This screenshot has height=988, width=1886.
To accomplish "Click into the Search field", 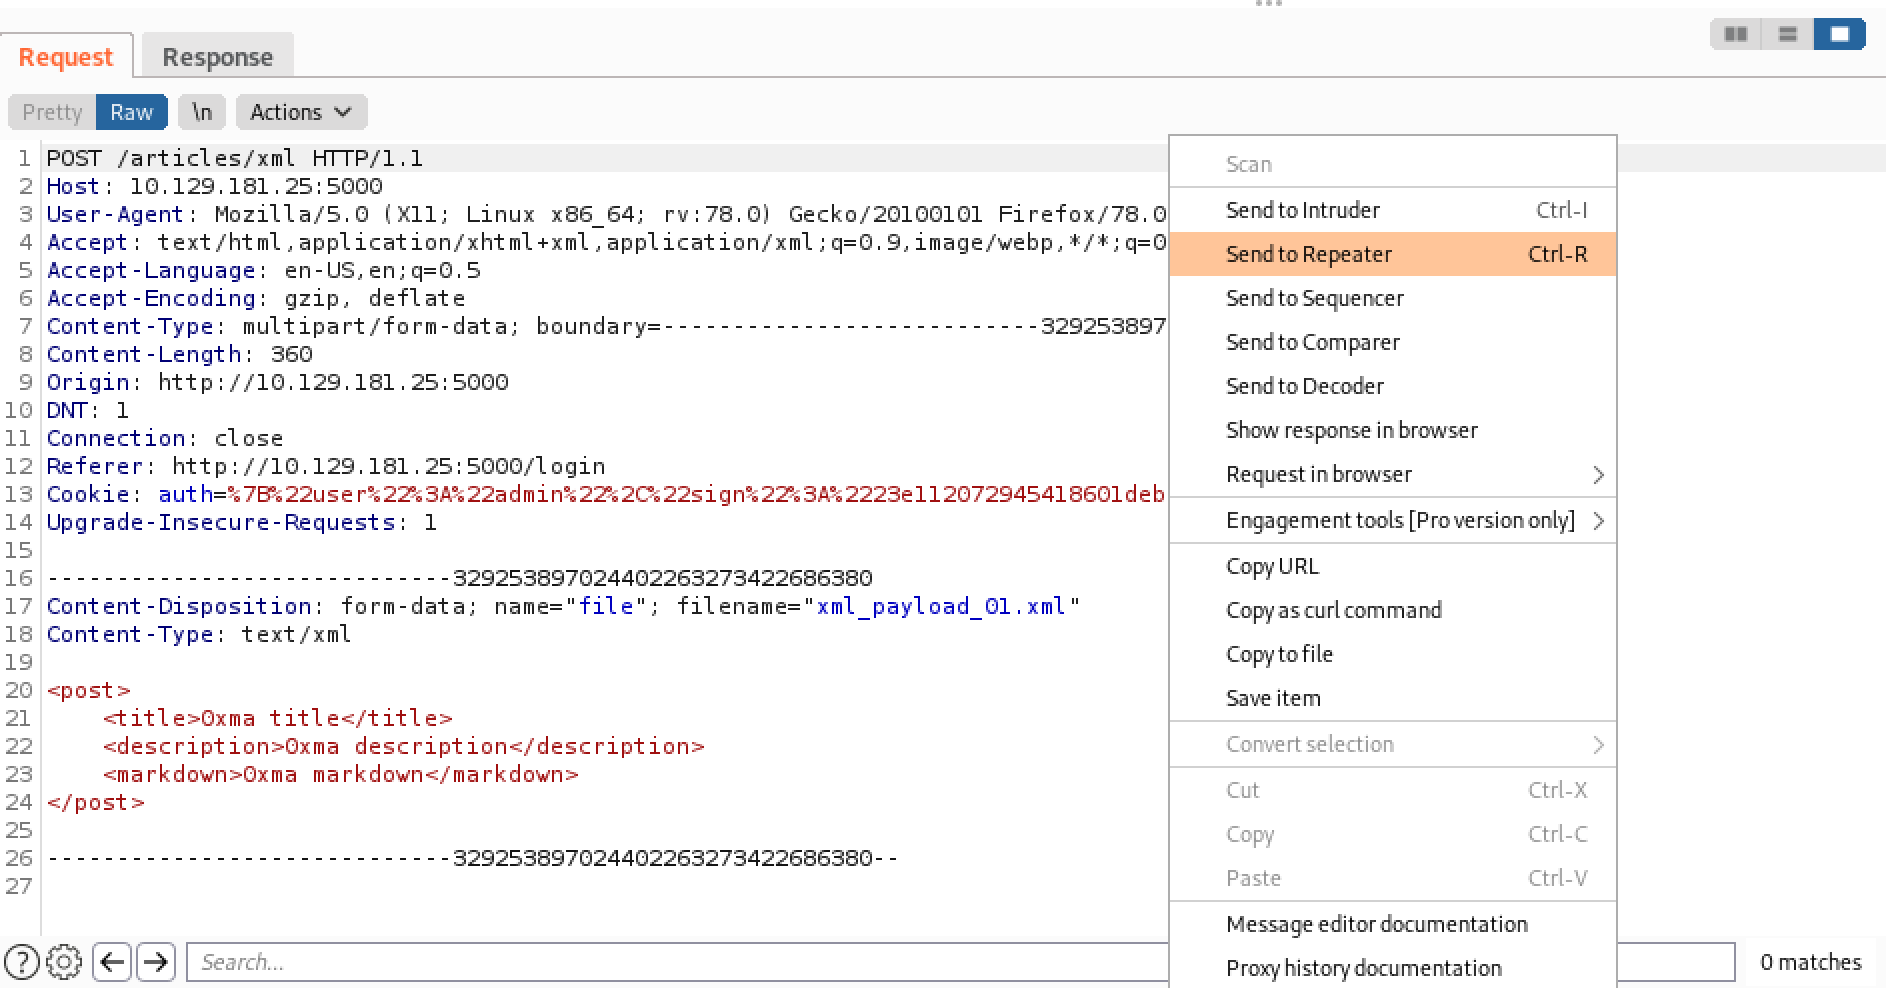I will pyautogui.click(x=677, y=962).
